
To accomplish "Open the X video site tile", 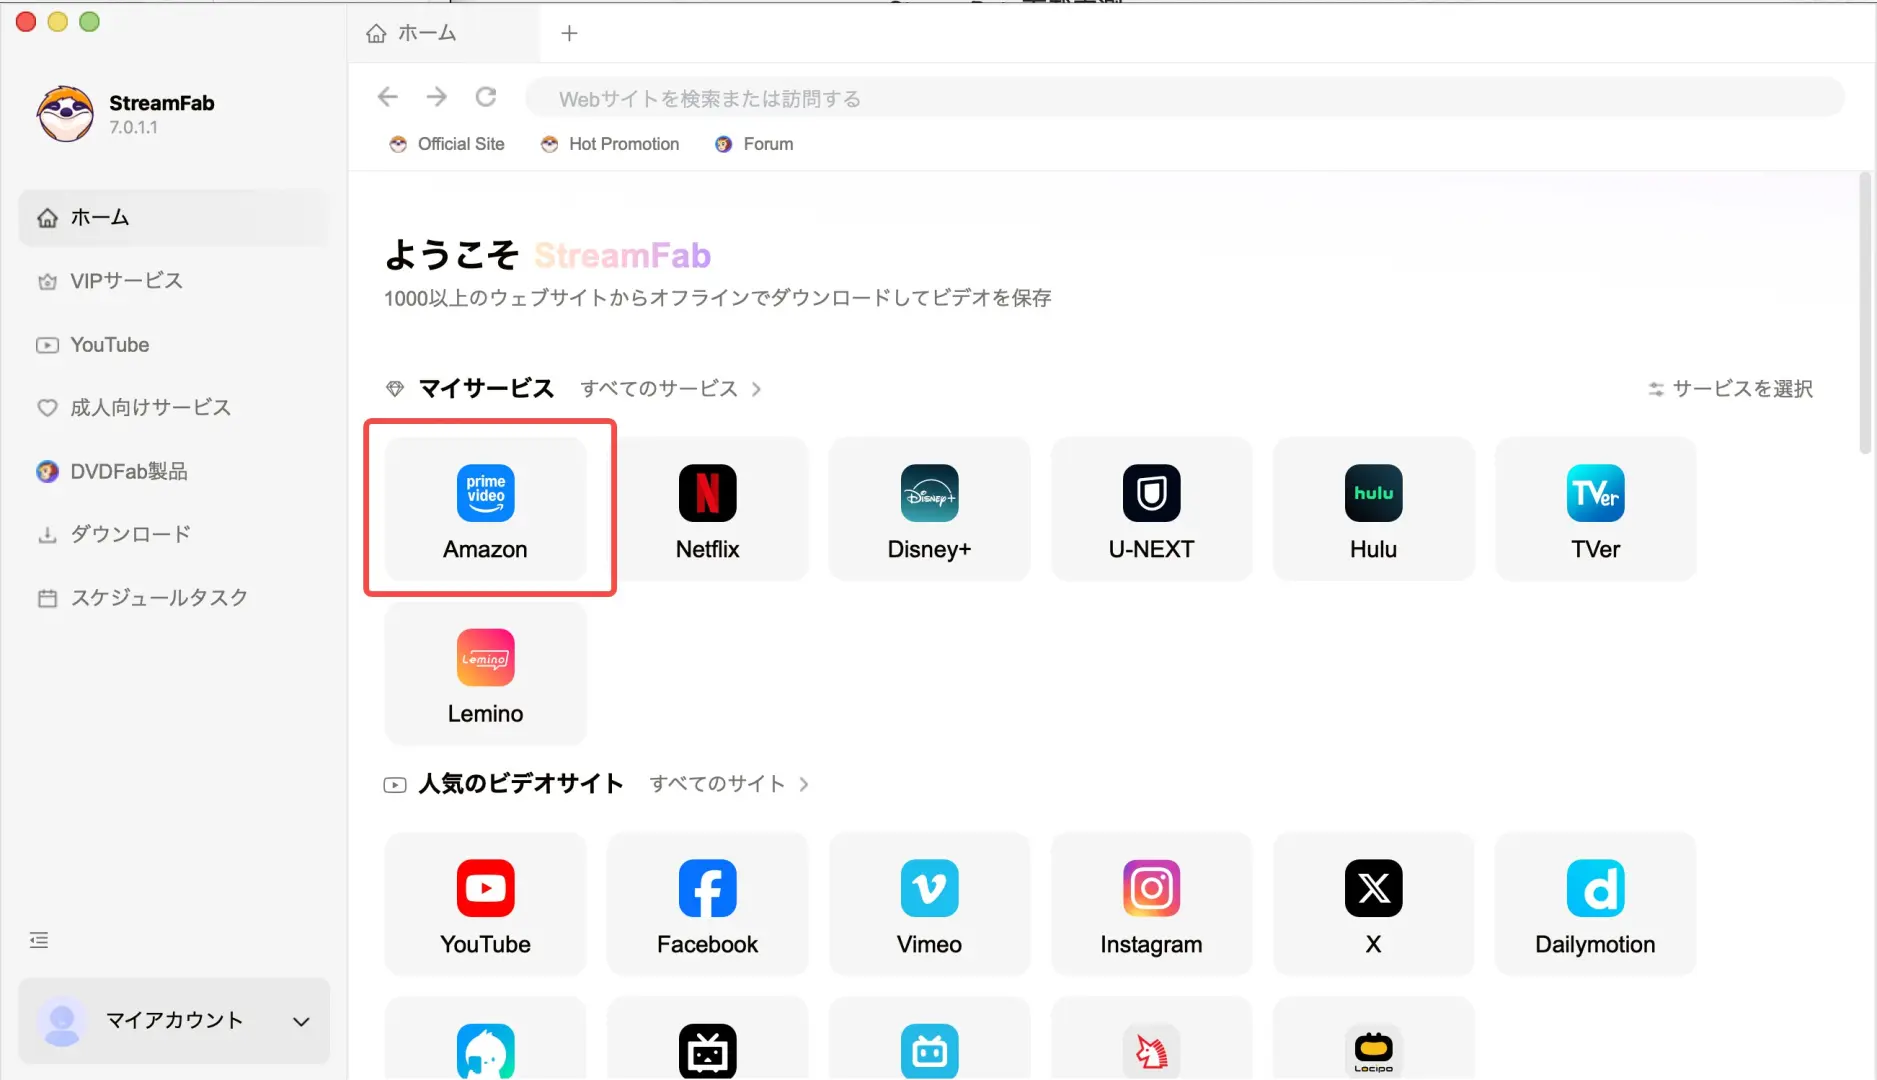I will 1373,904.
